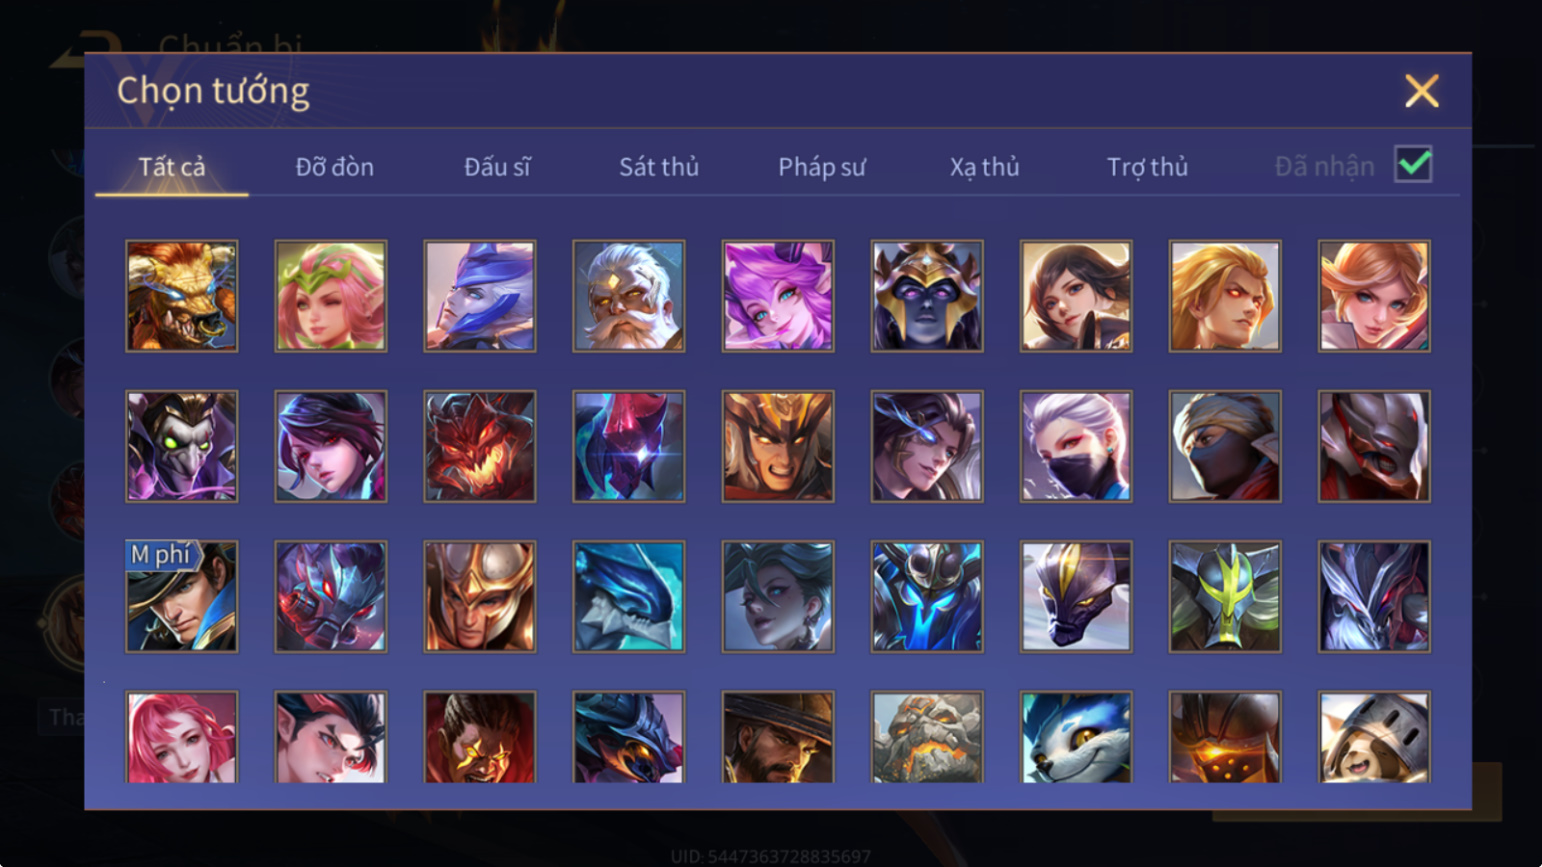Screen dimensions: 1542x867
Task: Pick the blue cat hero portrait
Action: click(1076, 737)
